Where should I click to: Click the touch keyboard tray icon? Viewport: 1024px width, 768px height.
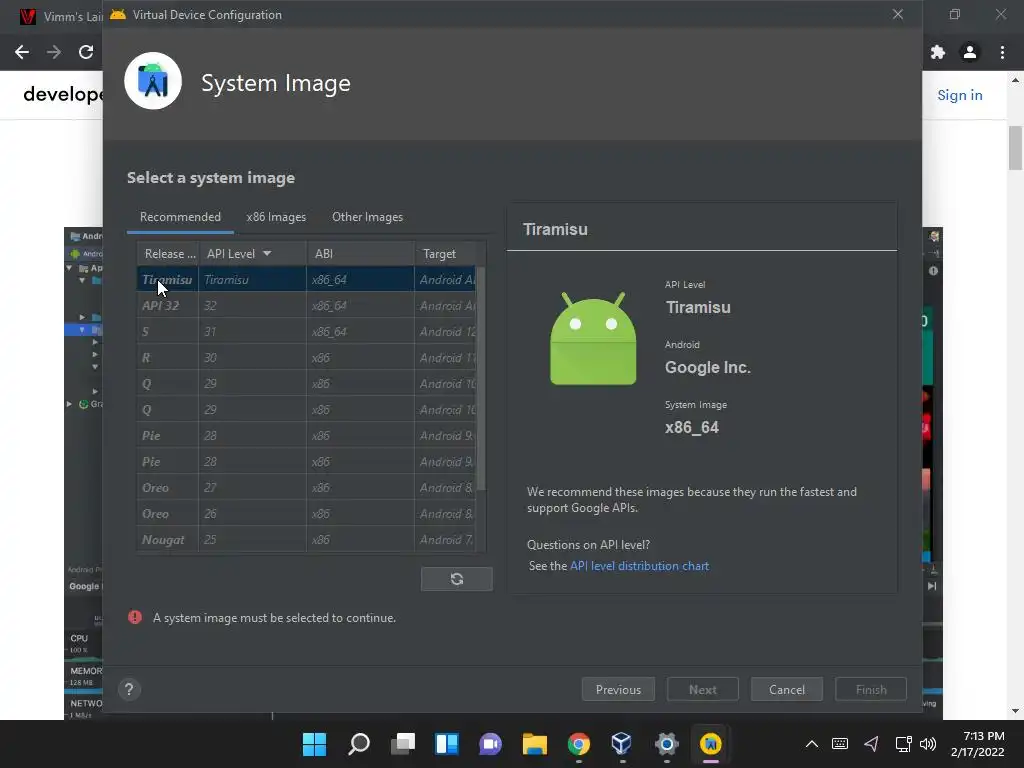[840, 744]
